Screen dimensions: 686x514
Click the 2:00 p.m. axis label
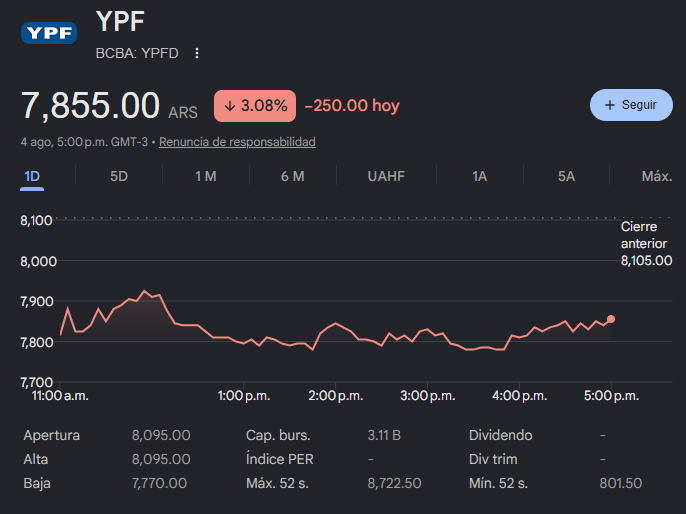[336, 396]
